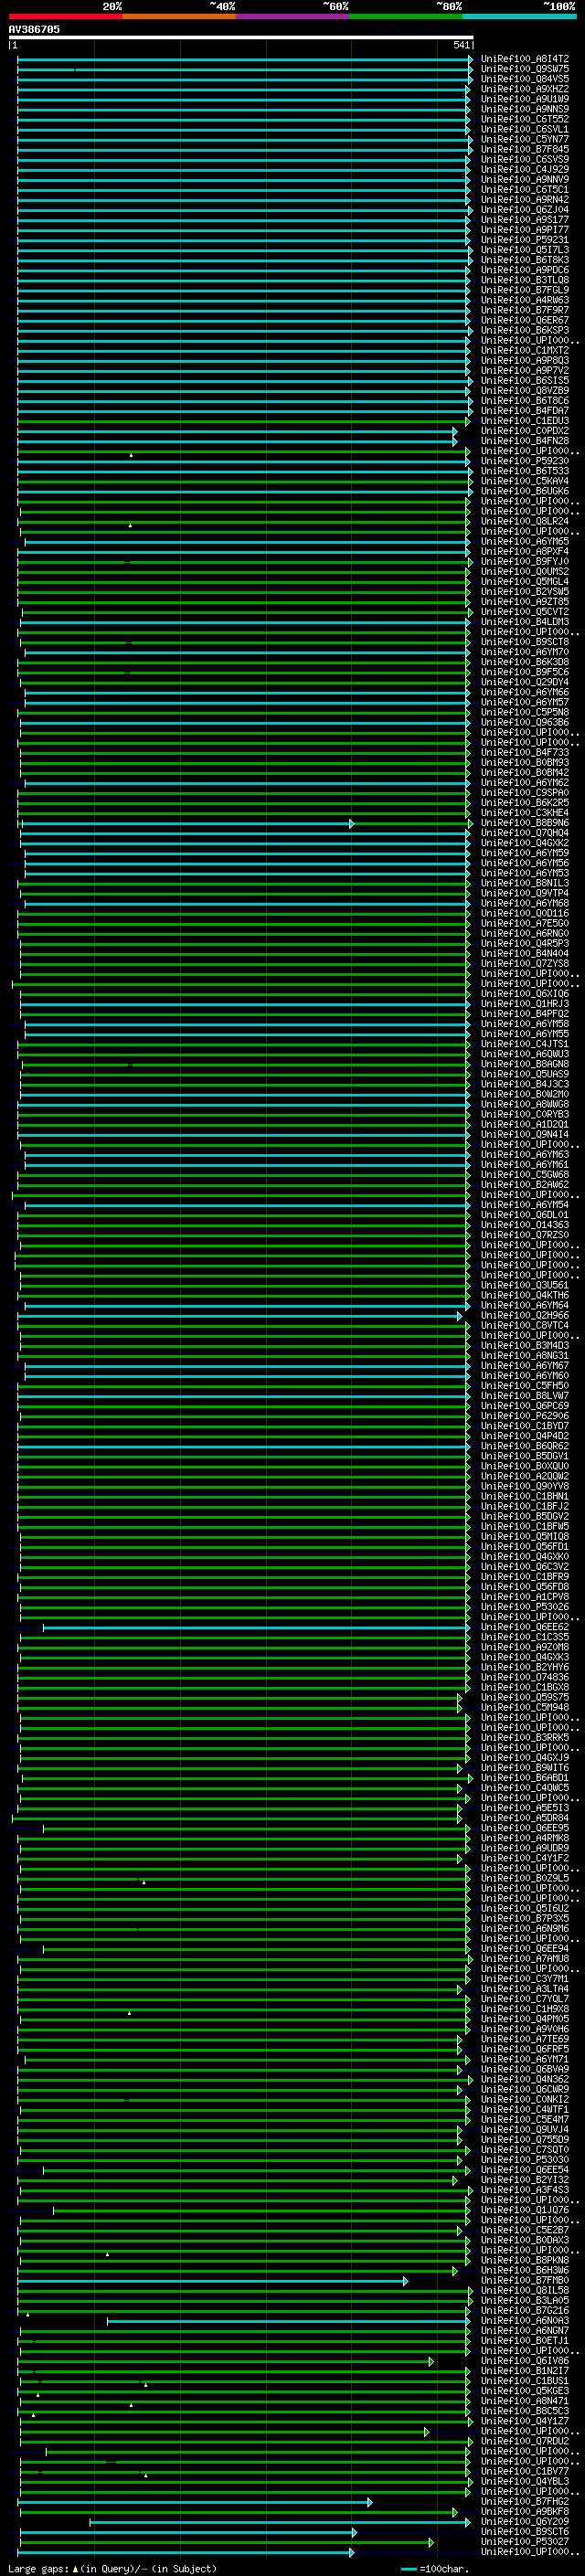This screenshot has width=585, height=2576.
Task: Click the red 20% identity legend bar
Action: [x=65, y=16]
